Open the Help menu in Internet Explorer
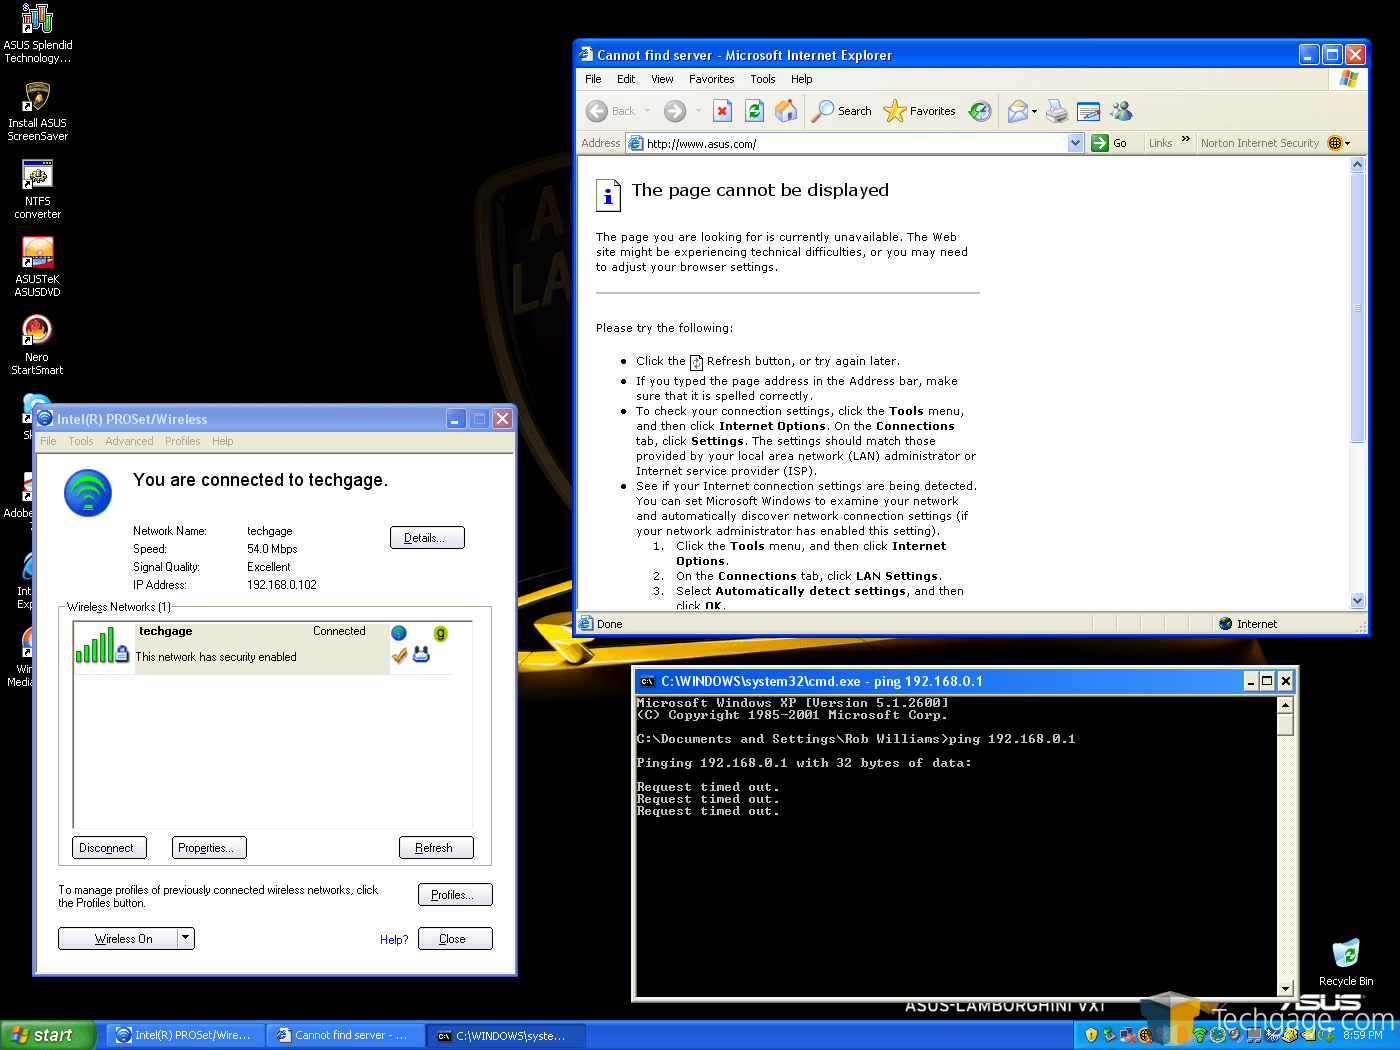Screen dimensions: 1400x1050 (801, 79)
